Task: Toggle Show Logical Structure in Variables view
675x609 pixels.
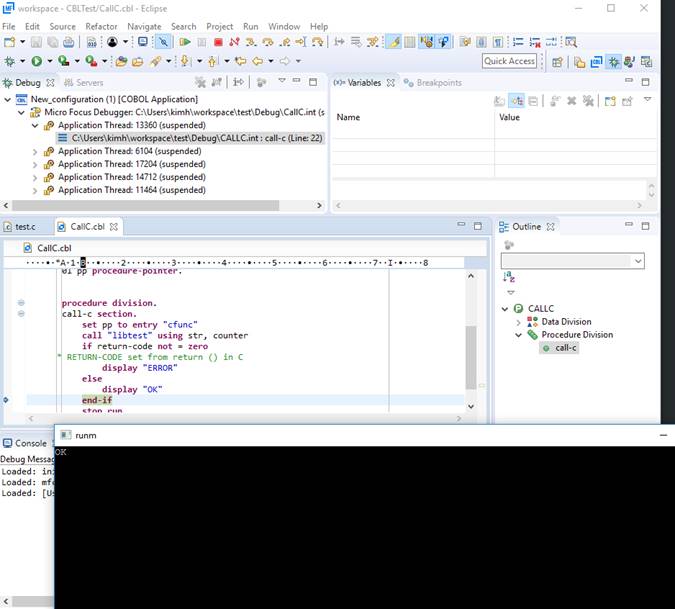Action: coord(517,101)
